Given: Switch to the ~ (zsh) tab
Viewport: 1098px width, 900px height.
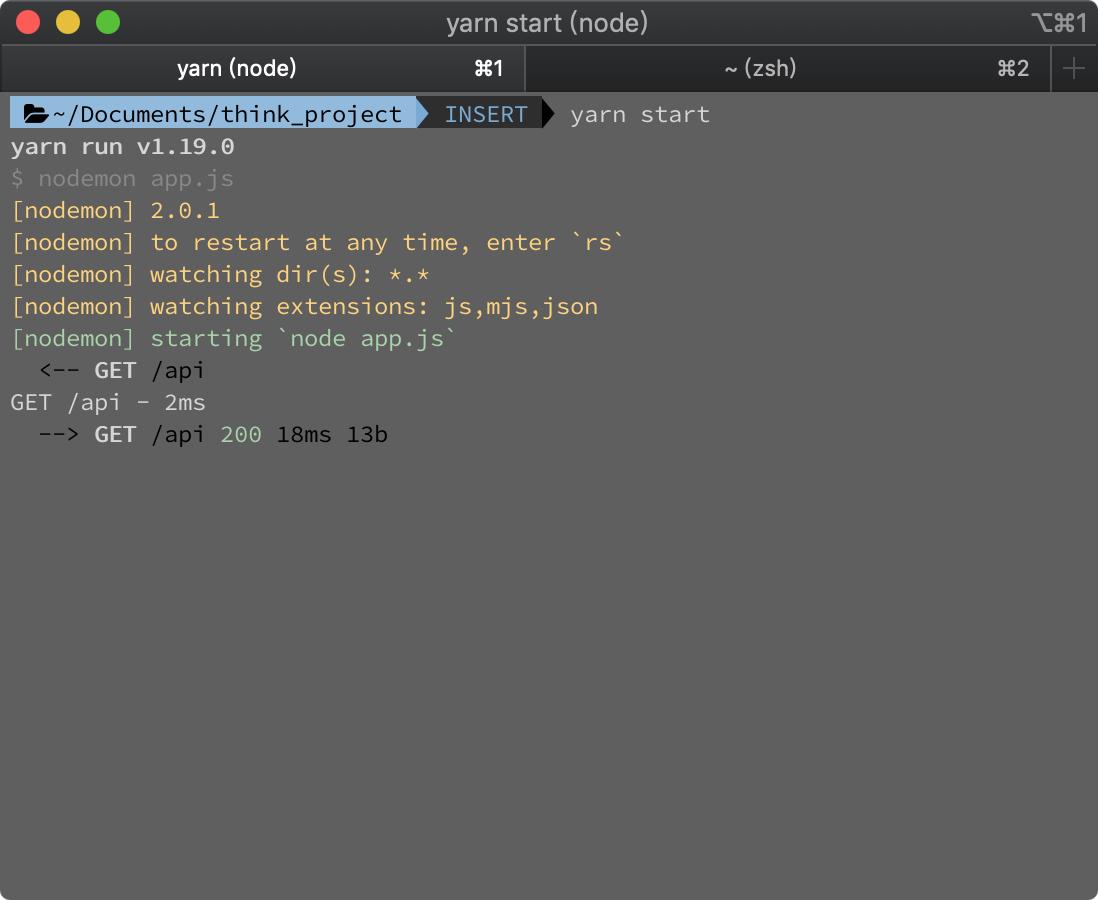Looking at the screenshot, I should pyautogui.click(x=788, y=69).
